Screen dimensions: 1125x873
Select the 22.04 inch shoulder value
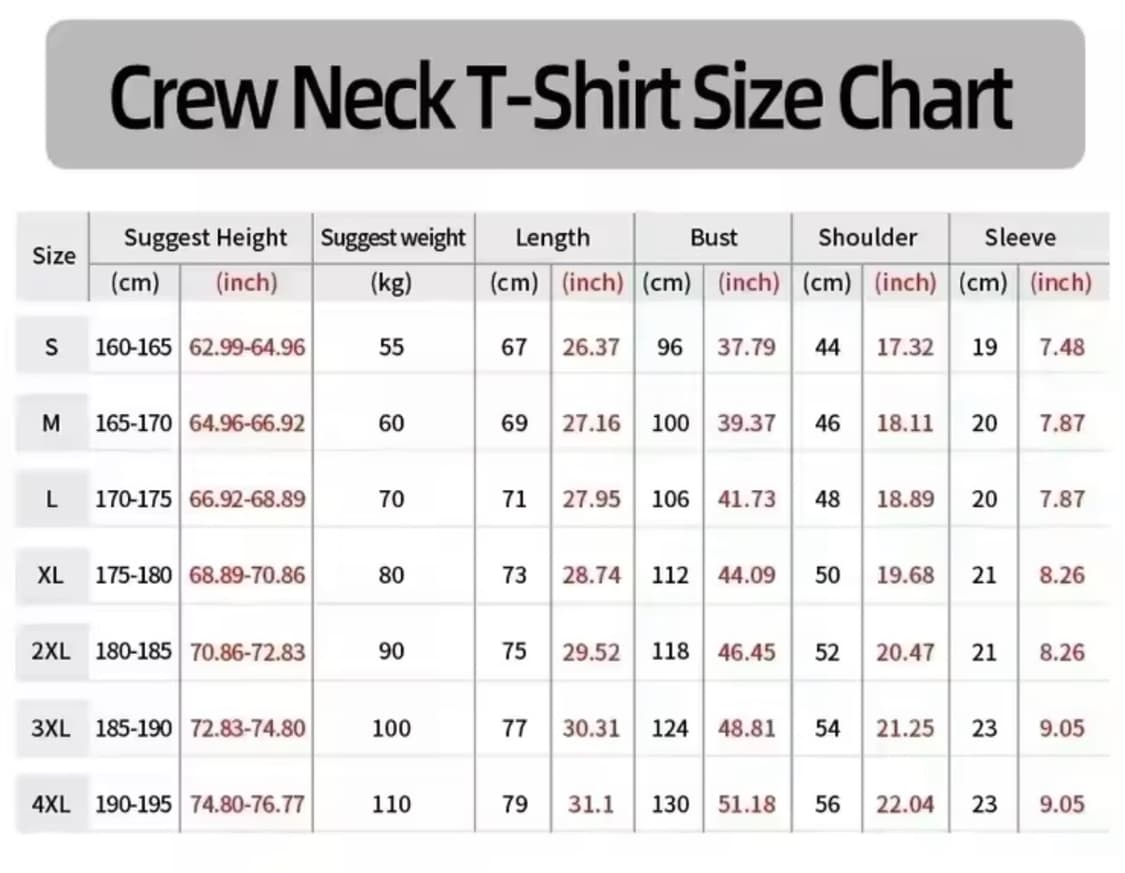(x=905, y=804)
